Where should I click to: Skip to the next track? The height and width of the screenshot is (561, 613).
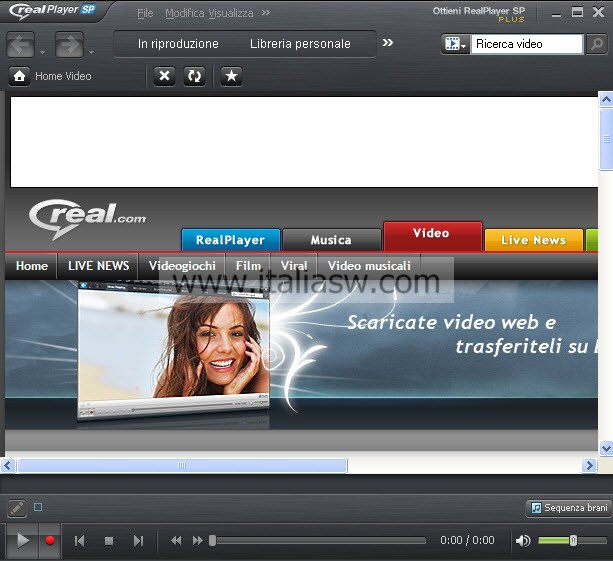pyautogui.click(x=138, y=541)
